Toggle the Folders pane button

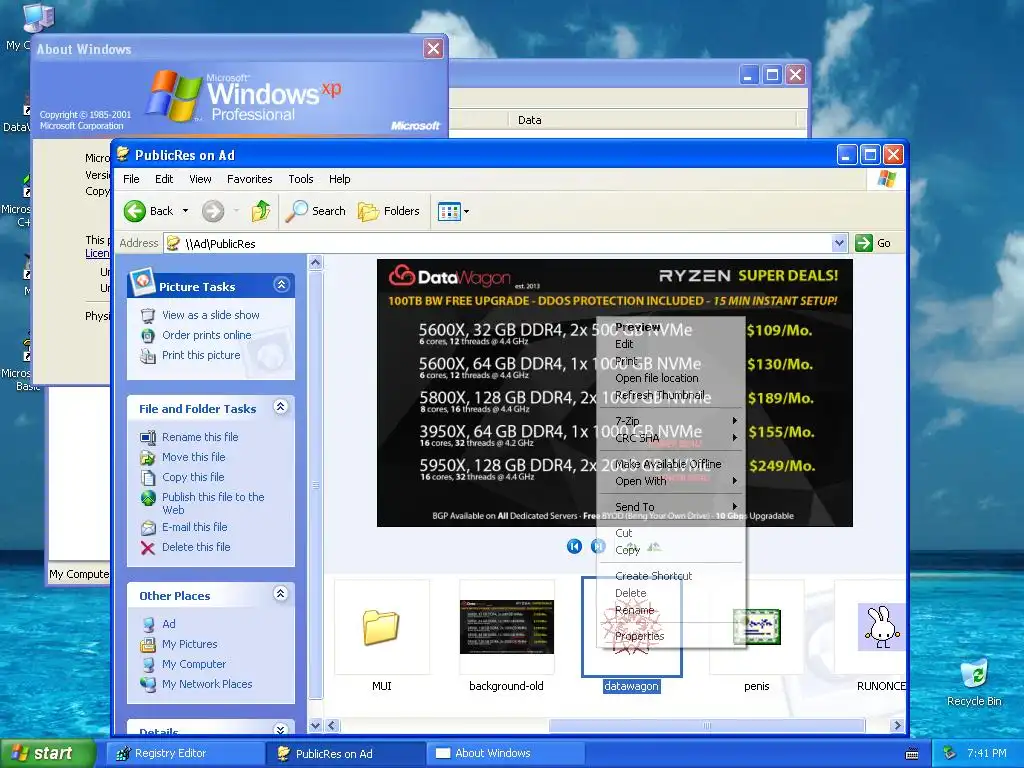point(389,211)
